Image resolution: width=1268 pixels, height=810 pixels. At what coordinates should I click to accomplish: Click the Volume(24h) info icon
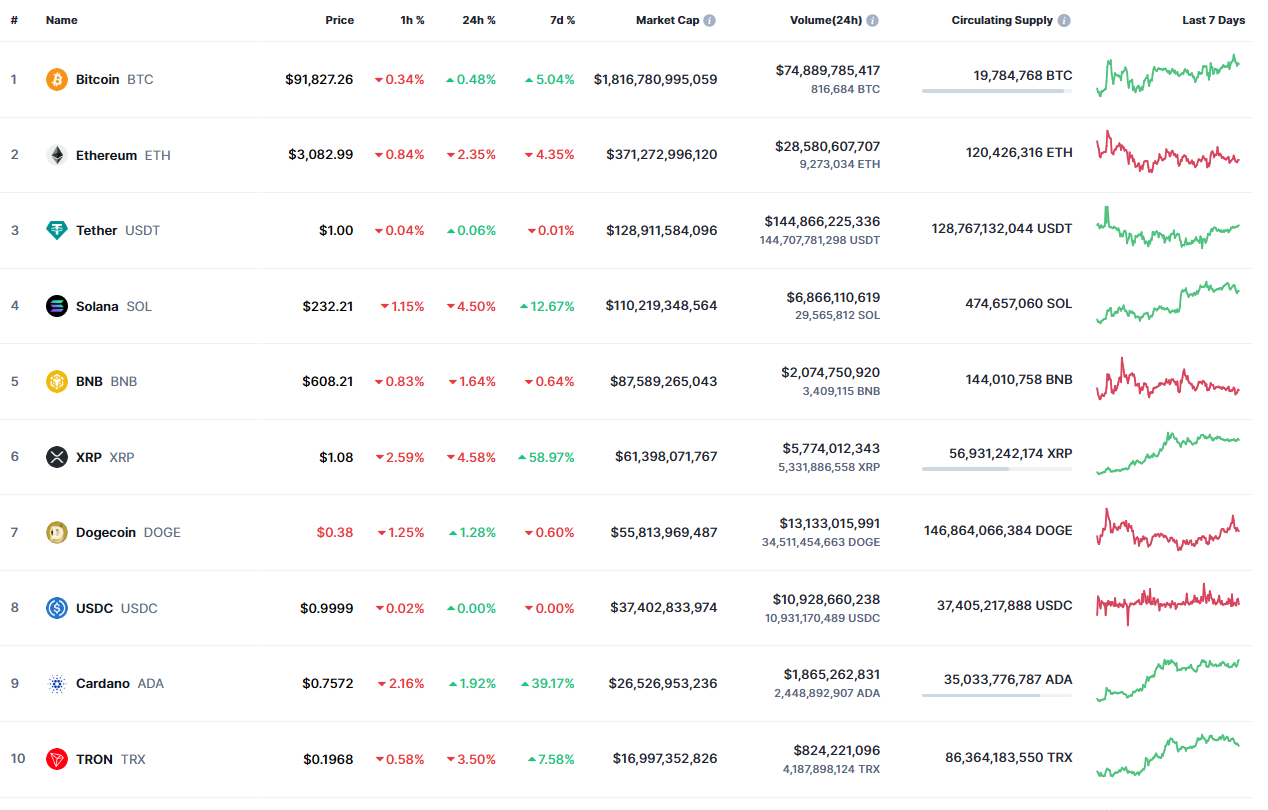[873, 20]
